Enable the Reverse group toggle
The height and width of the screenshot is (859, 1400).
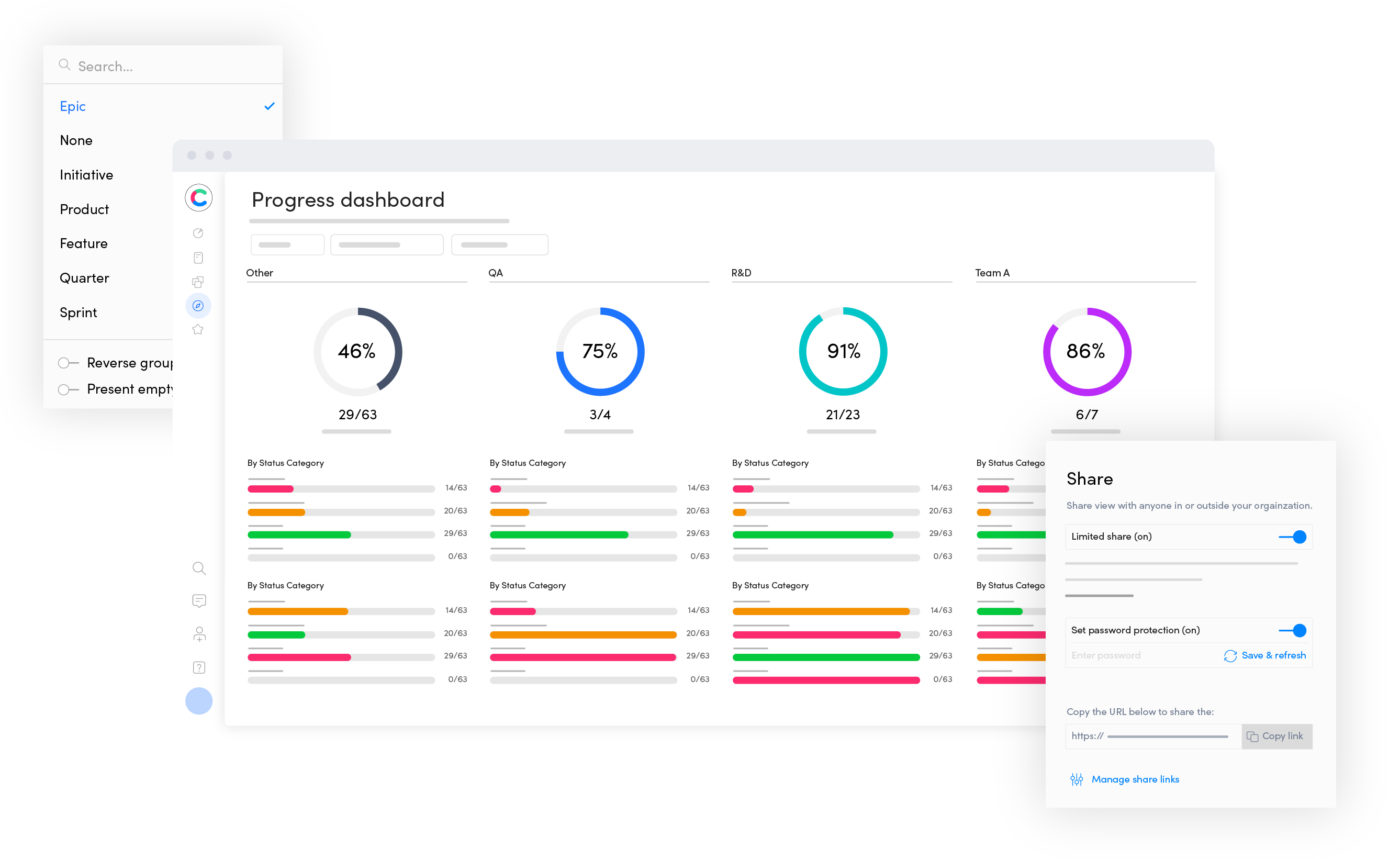pyautogui.click(x=66, y=362)
